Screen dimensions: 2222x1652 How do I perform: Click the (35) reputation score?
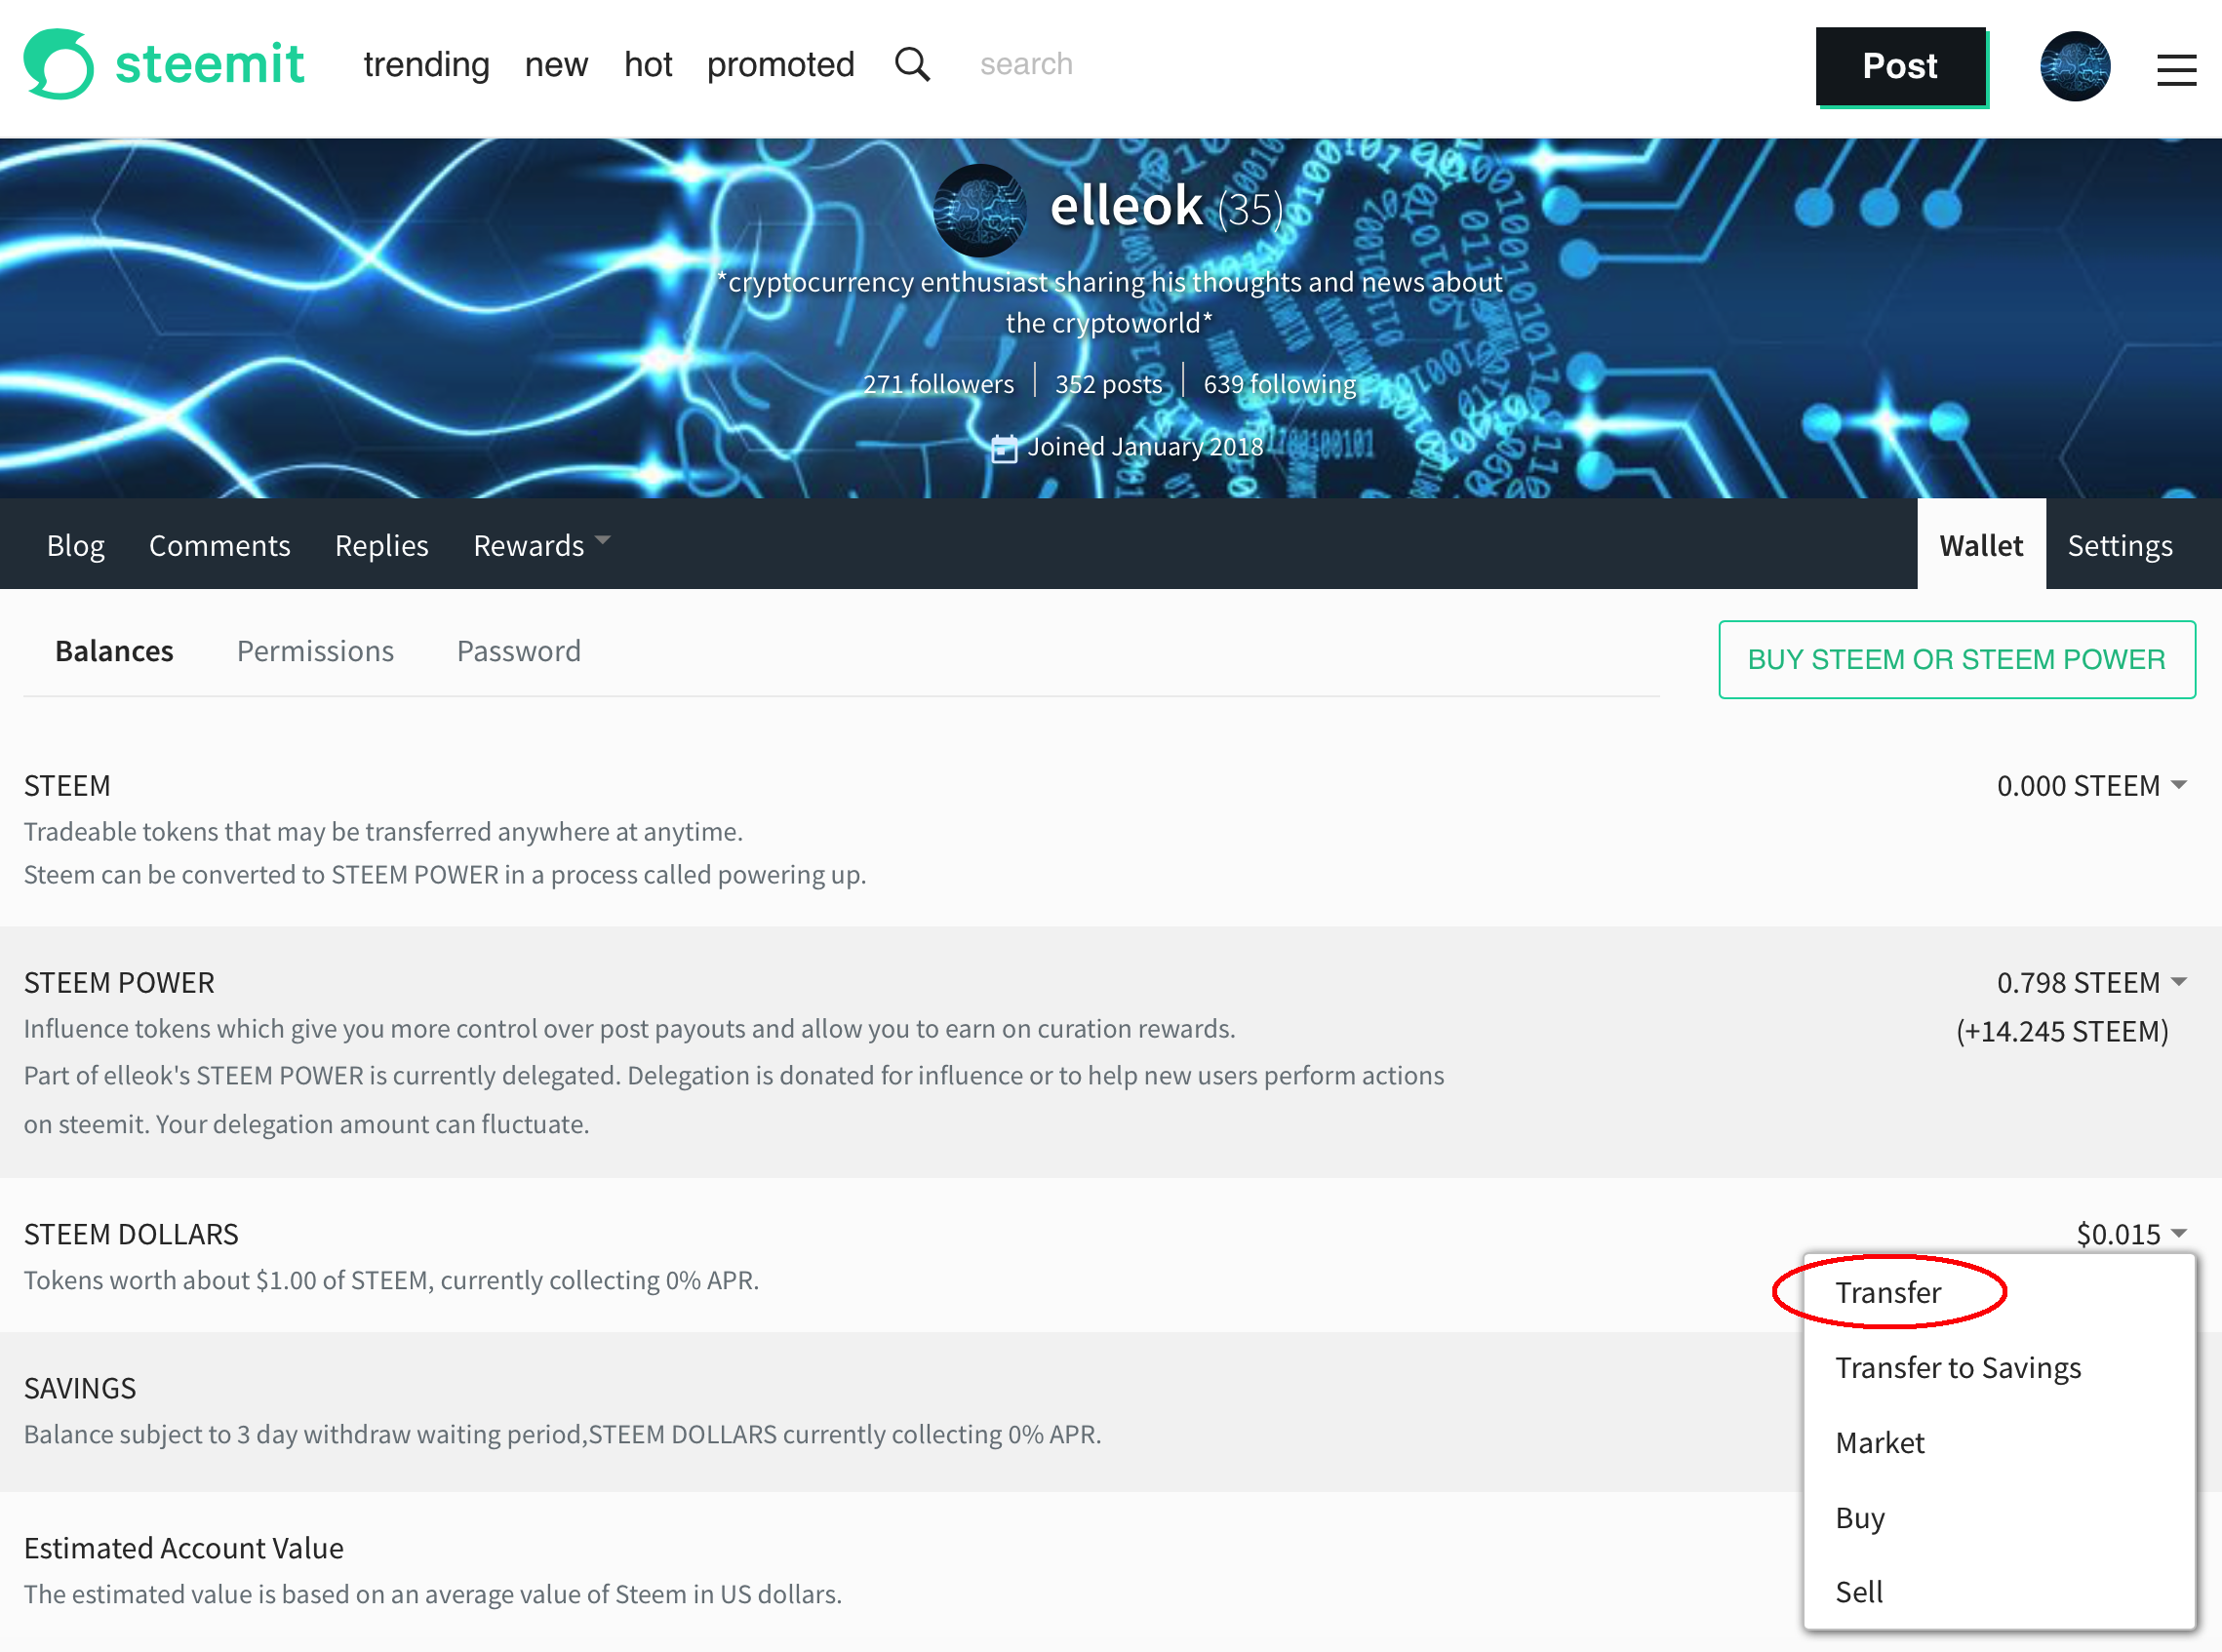(x=1250, y=210)
